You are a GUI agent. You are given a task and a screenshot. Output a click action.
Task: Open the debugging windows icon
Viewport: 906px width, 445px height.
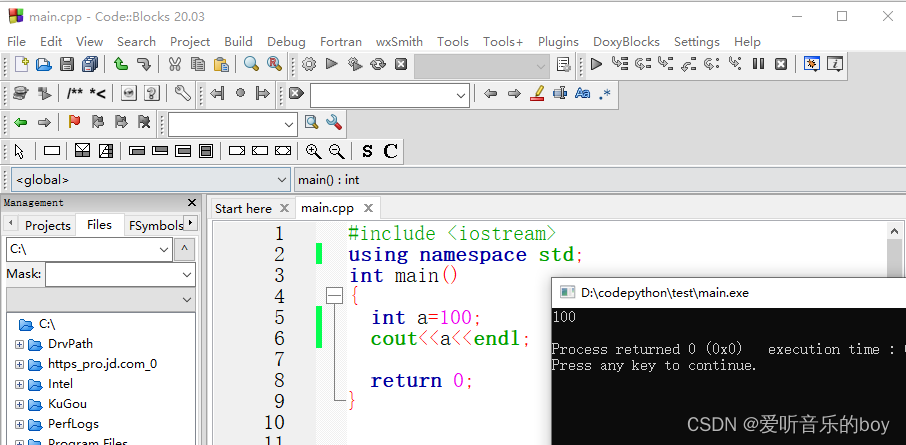click(x=812, y=64)
